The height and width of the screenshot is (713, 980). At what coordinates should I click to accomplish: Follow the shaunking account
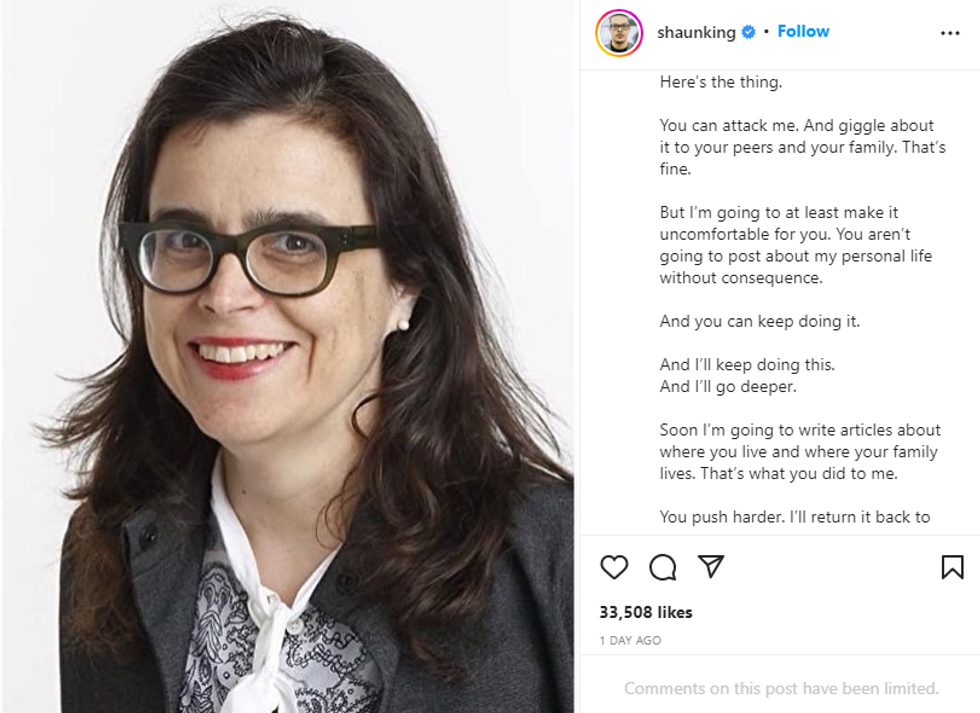tap(803, 31)
